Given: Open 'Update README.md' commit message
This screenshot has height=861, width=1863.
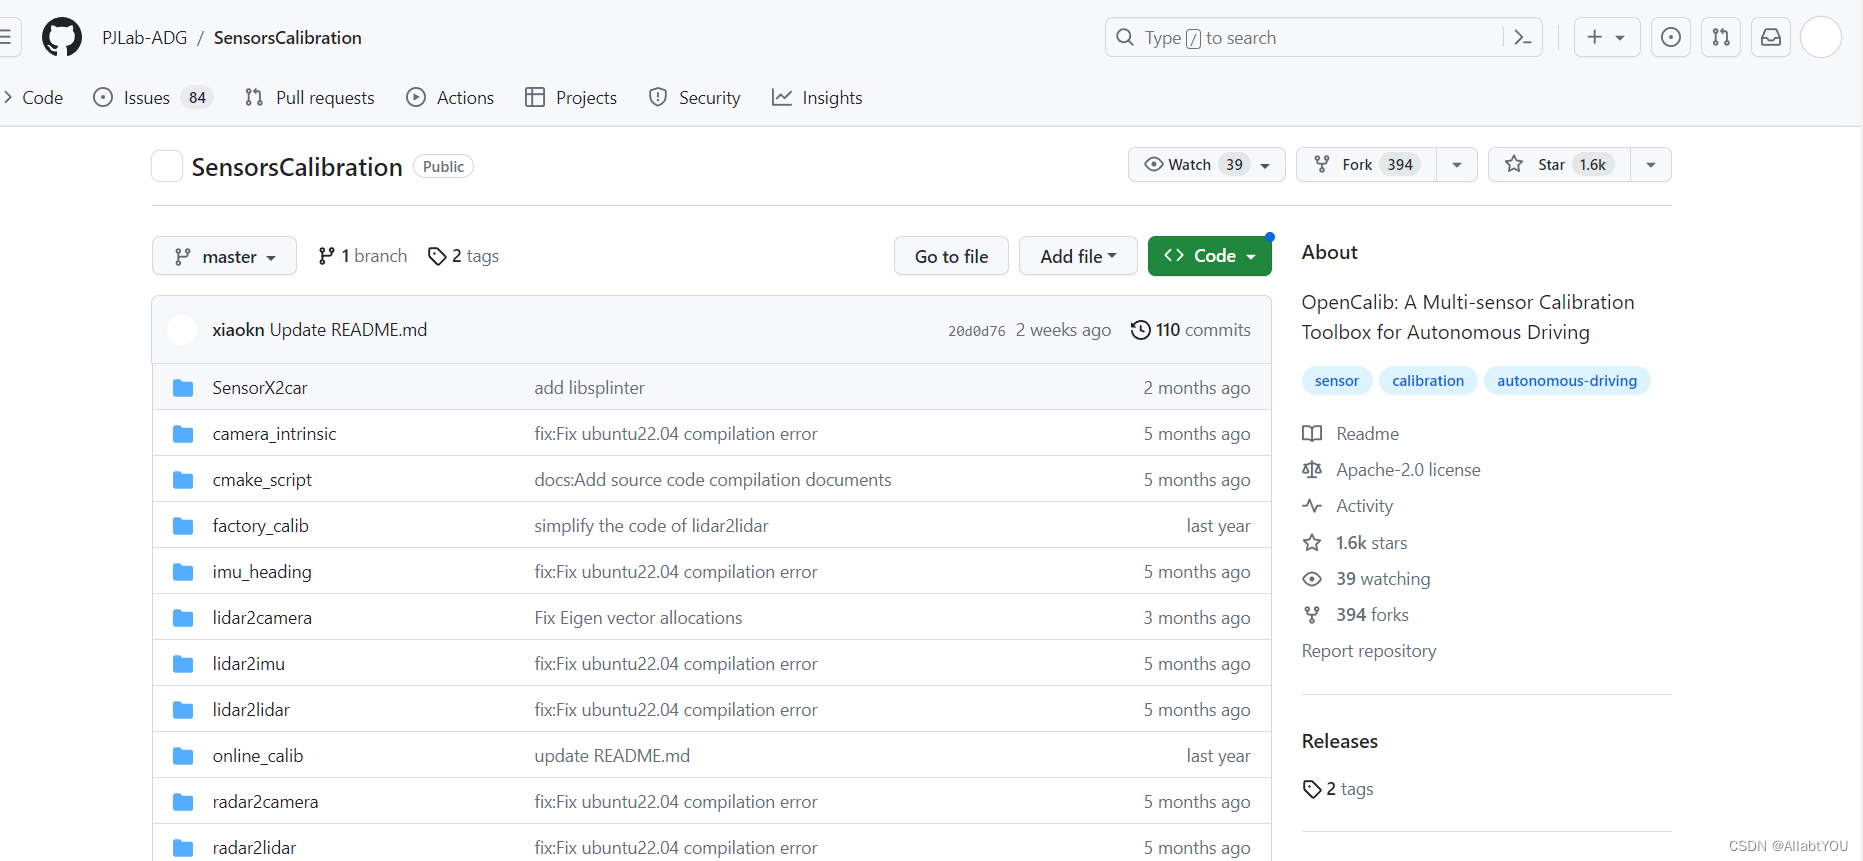Looking at the screenshot, I should pos(348,330).
